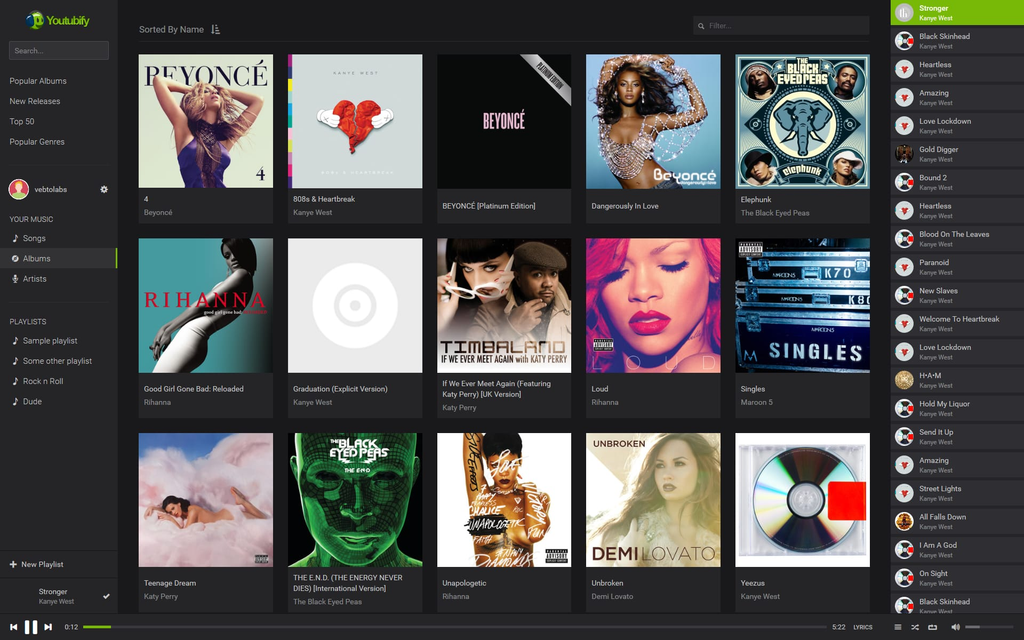Image resolution: width=1024 pixels, height=640 pixels.
Task: Toggle shuffle mode in player bar
Action: [915, 627]
